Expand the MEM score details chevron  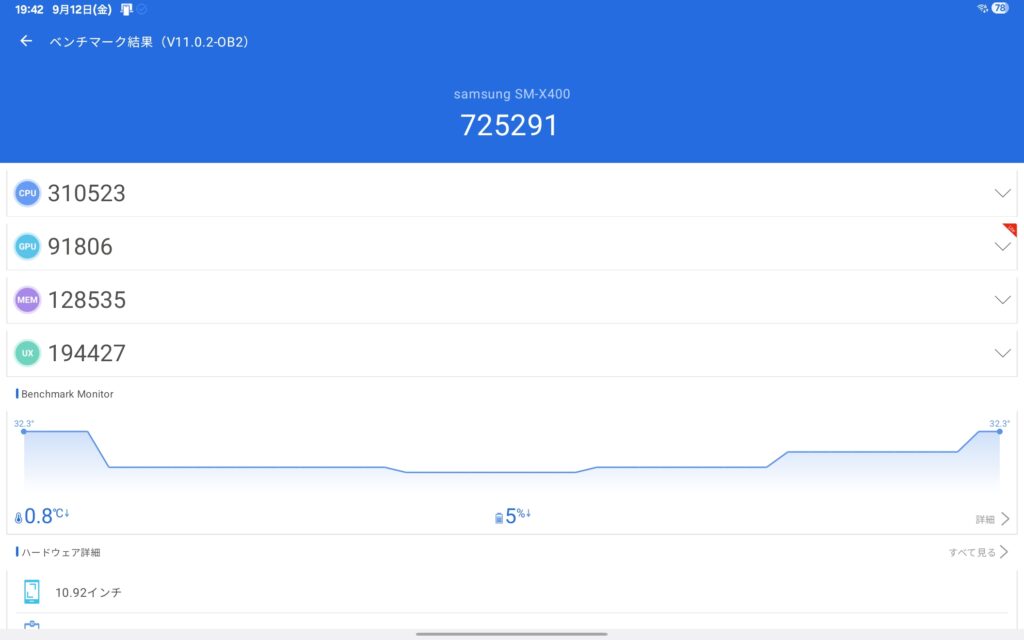(1002, 300)
